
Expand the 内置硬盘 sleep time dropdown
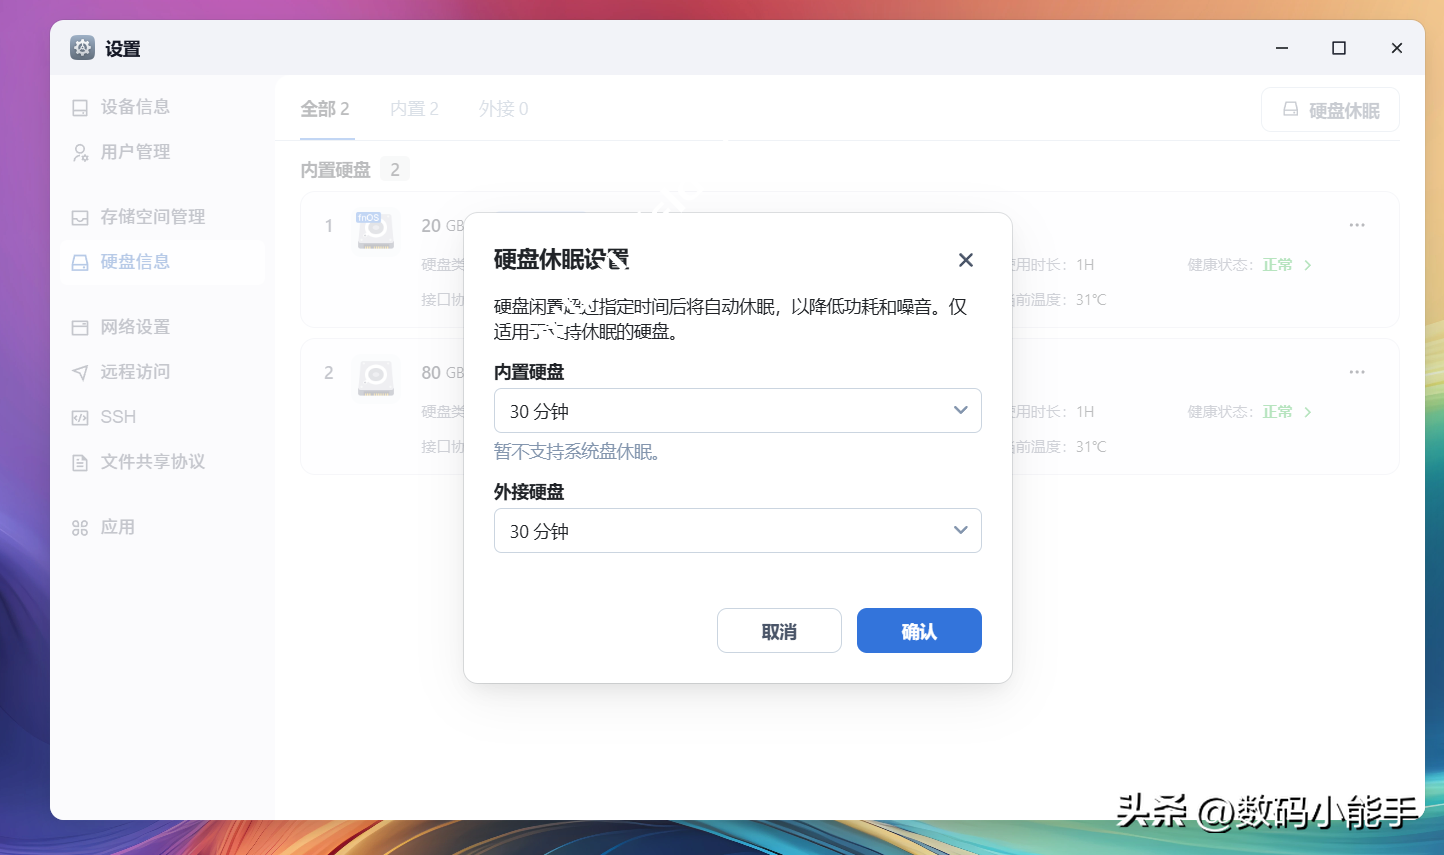click(x=737, y=411)
